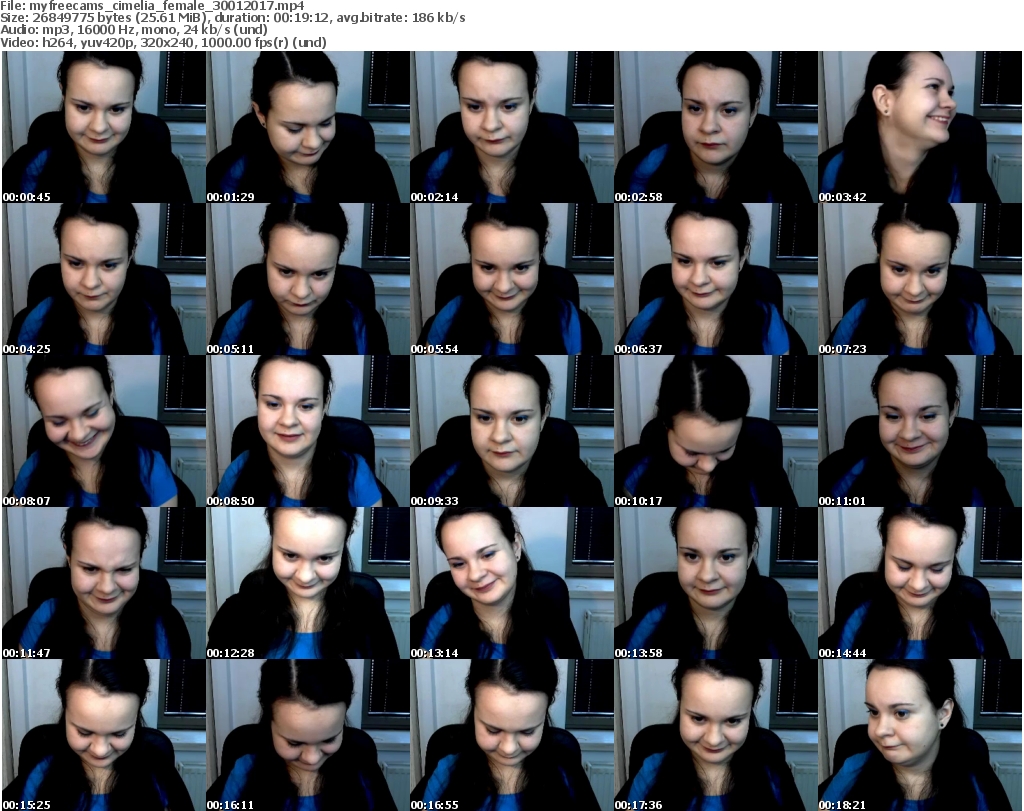This screenshot has height=811, width=1024.
Task: Select the thumbnail frame stamped 00:16:55
Action: pyautogui.click(x=511, y=735)
